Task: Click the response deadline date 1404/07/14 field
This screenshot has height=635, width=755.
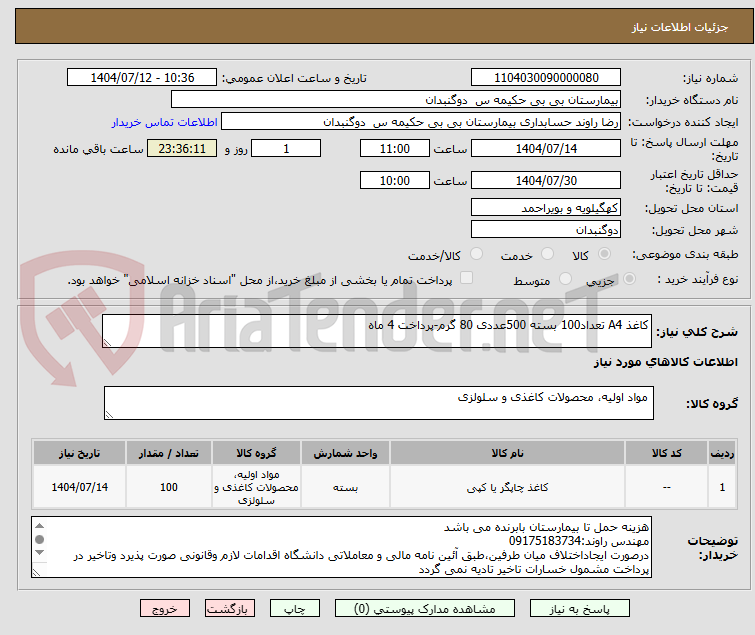Action: click(546, 148)
